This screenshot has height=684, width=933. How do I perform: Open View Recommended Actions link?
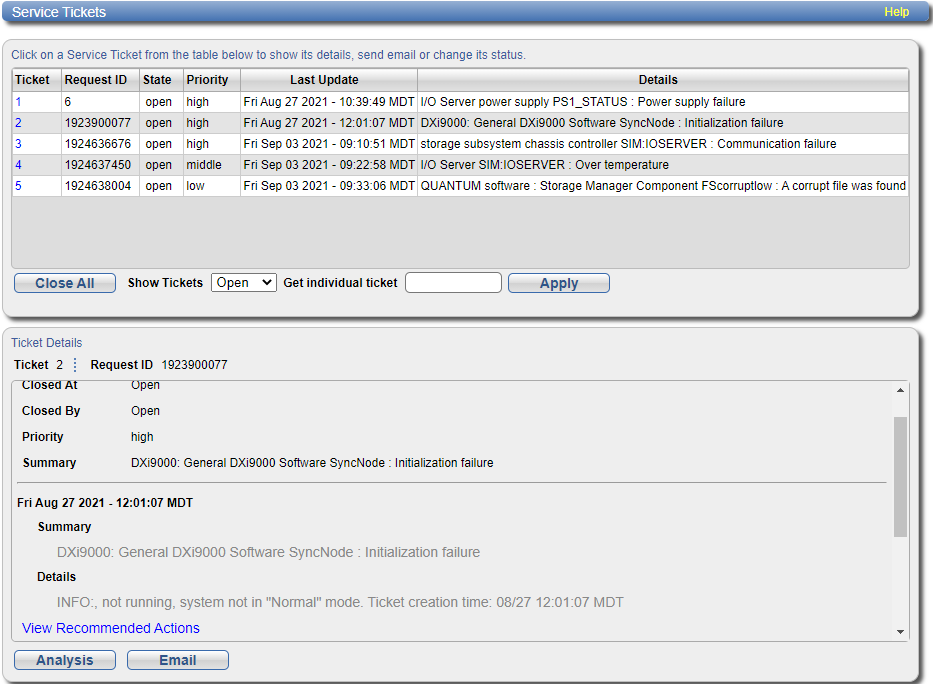point(111,628)
